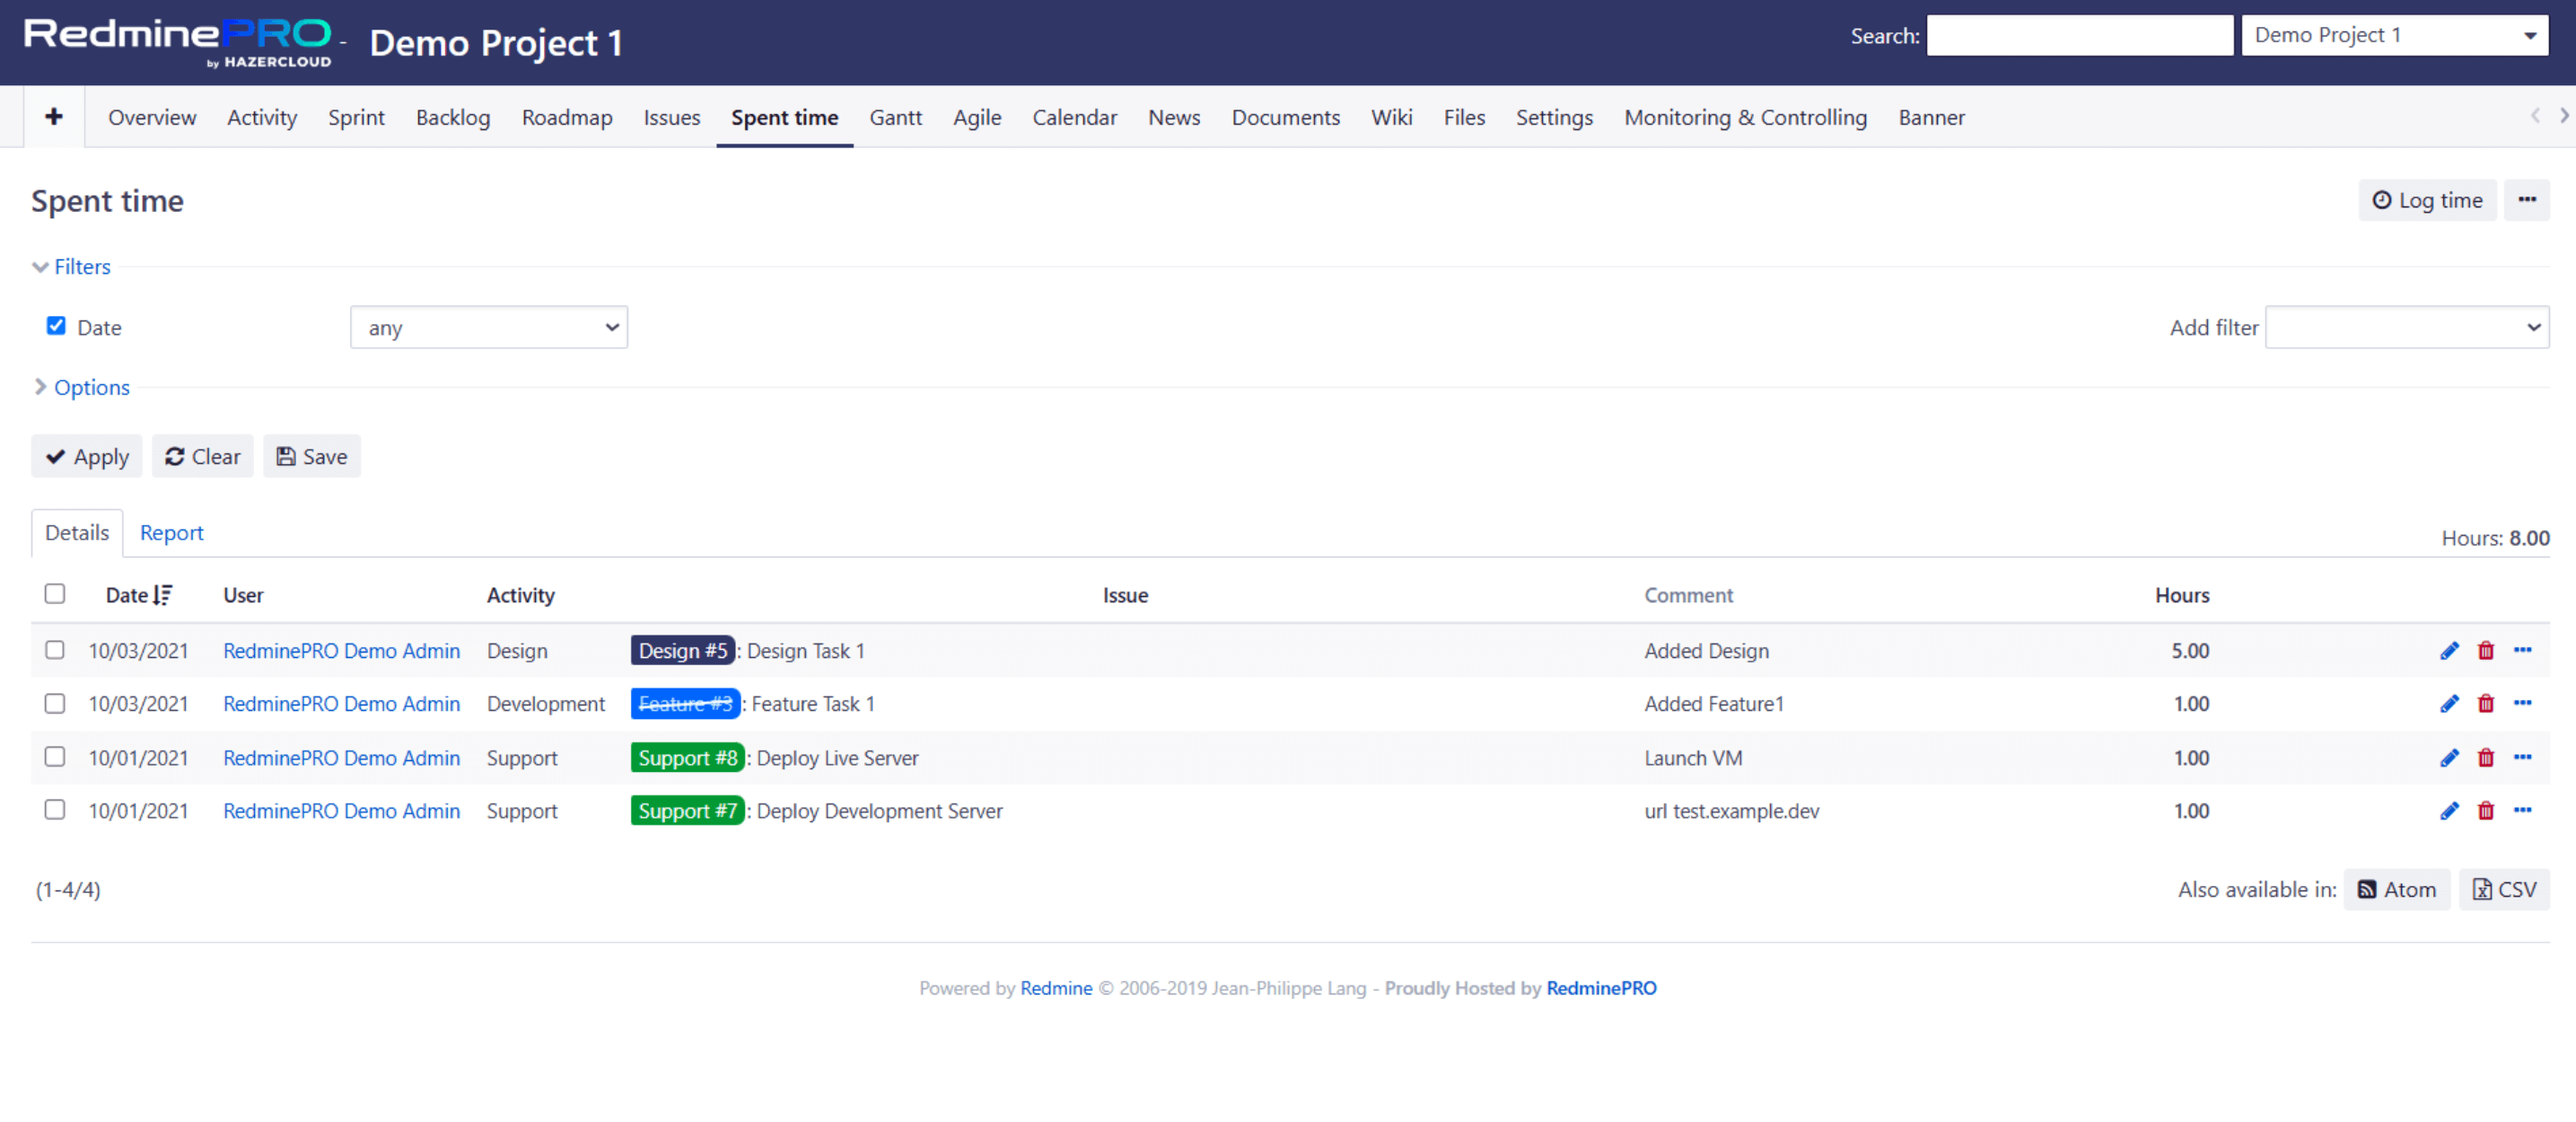Click the save floppy disk icon in filters
Screen dimensions: 2576x1122
287,457
